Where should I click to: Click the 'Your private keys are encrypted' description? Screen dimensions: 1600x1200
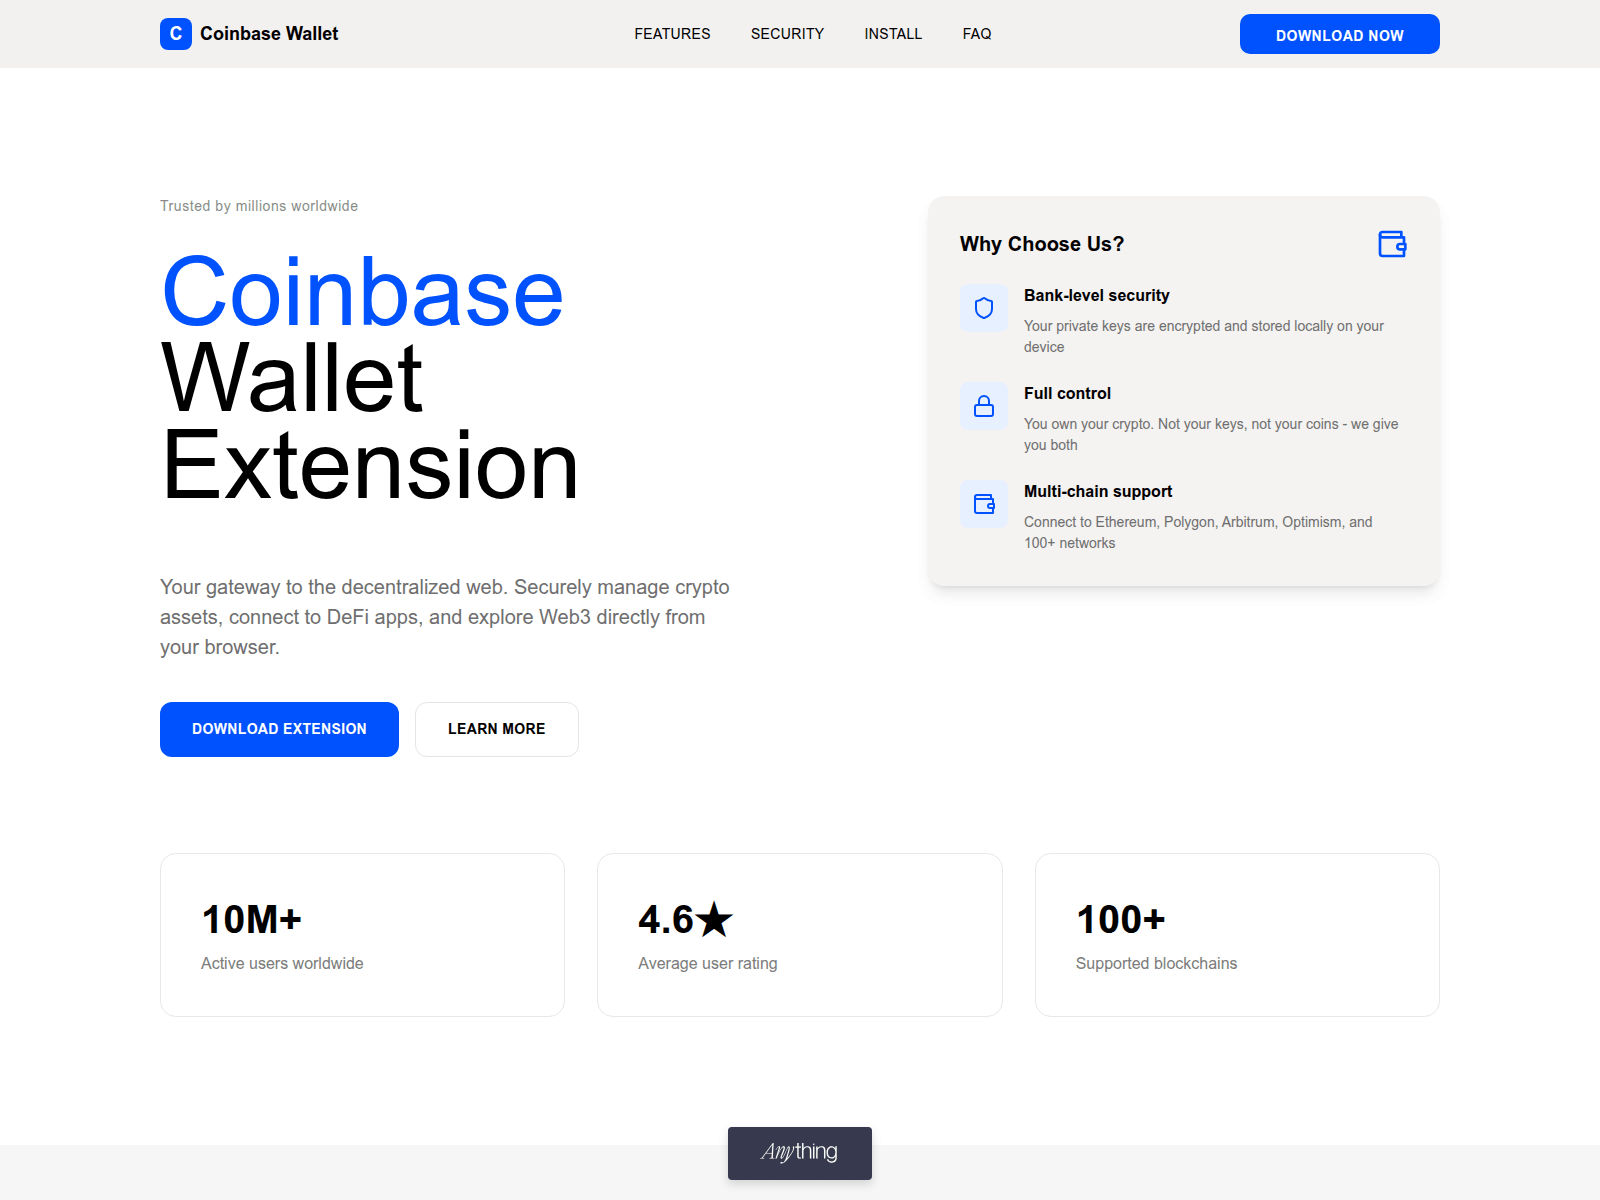pyautogui.click(x=1204, y=336)
